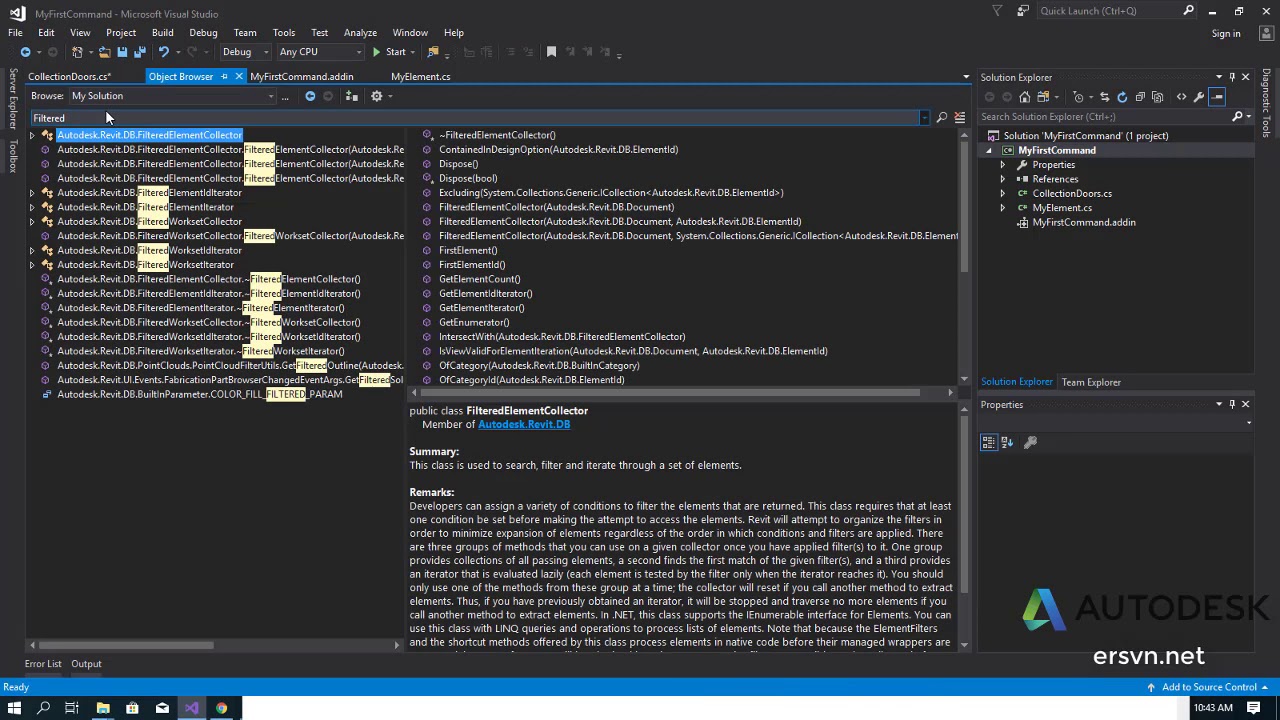Click the Object Browser back arrow
The image size is (1280, 720).
coord(310,96)
